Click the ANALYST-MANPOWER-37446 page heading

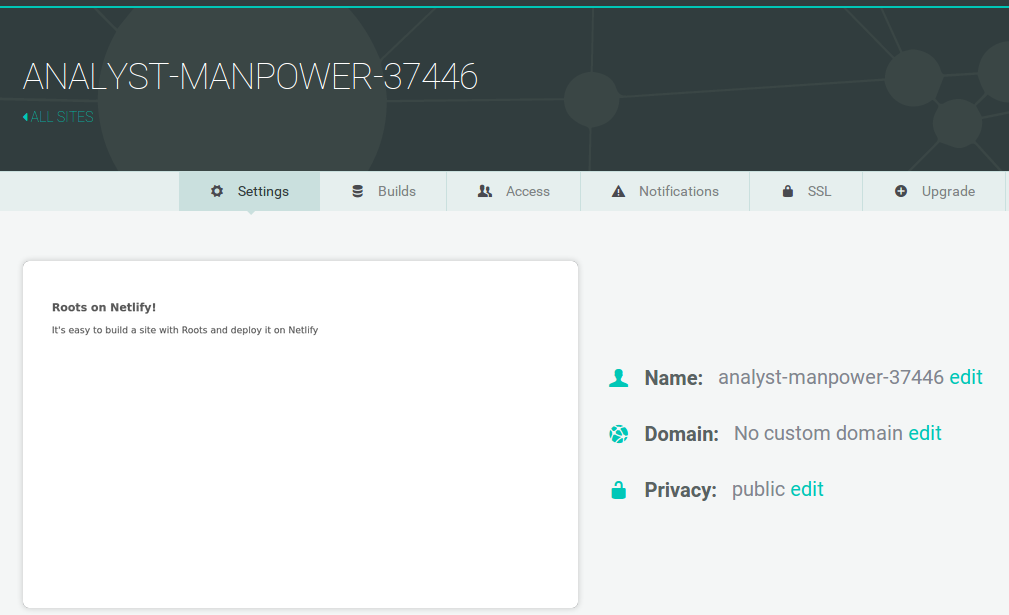250,77
